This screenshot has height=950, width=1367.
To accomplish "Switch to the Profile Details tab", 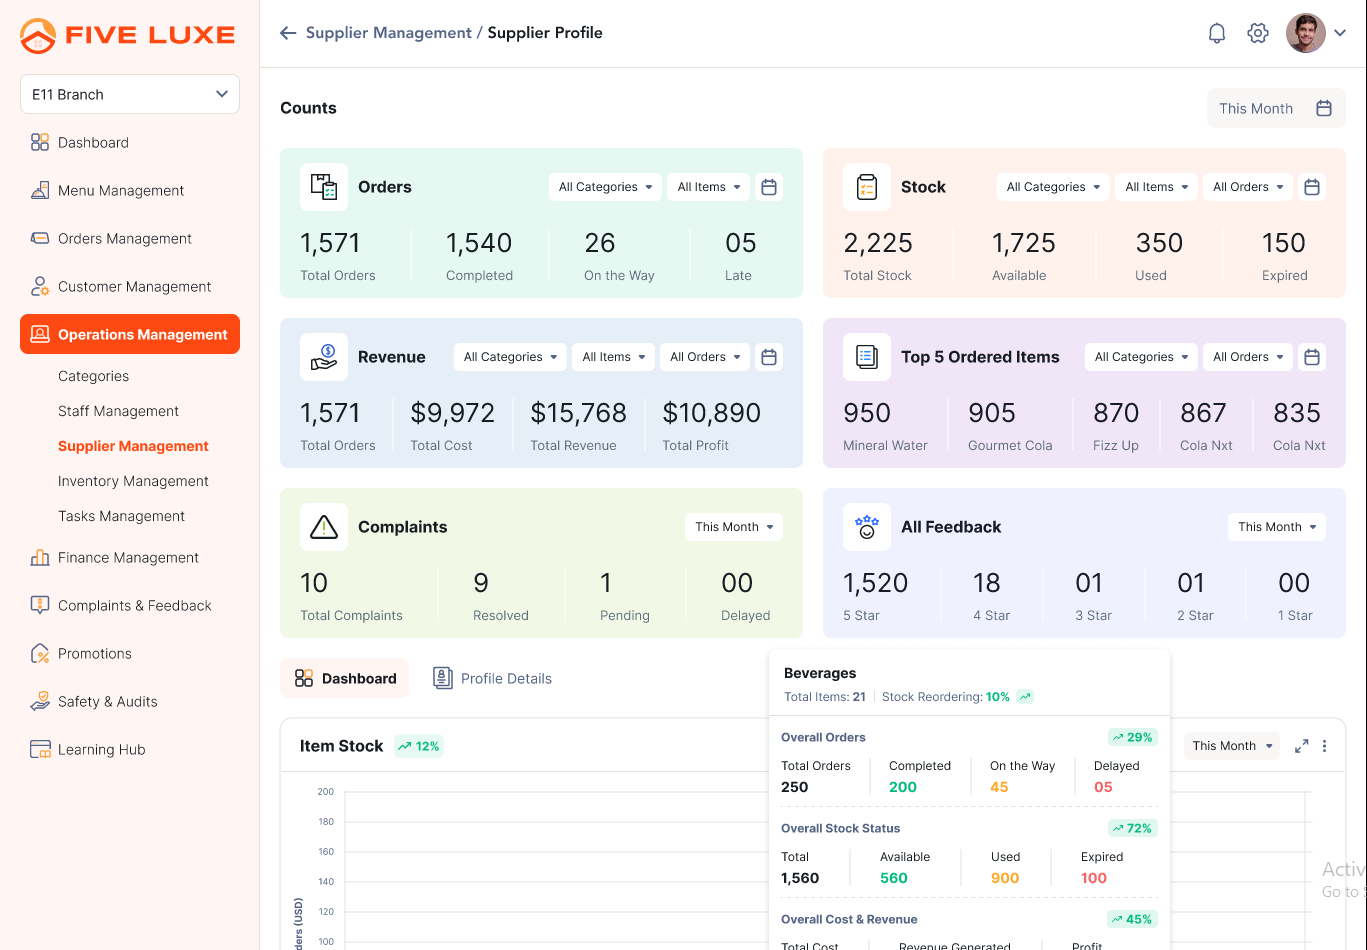I will 493,678.
